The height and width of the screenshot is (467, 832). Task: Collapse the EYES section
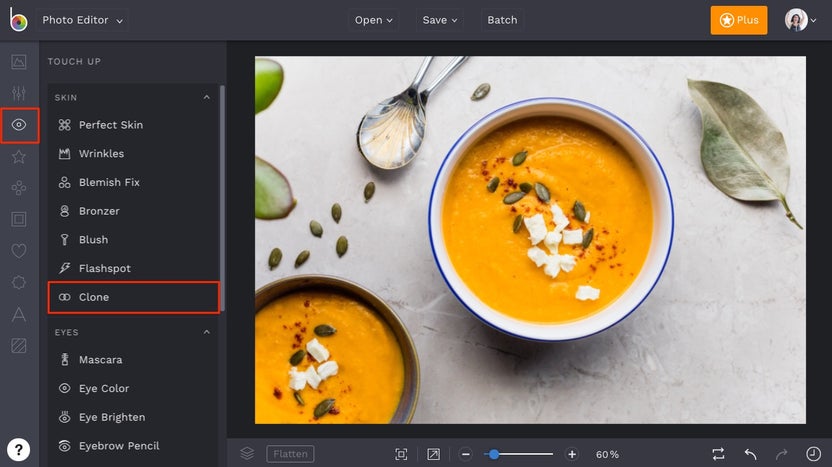tap(206, 332)
